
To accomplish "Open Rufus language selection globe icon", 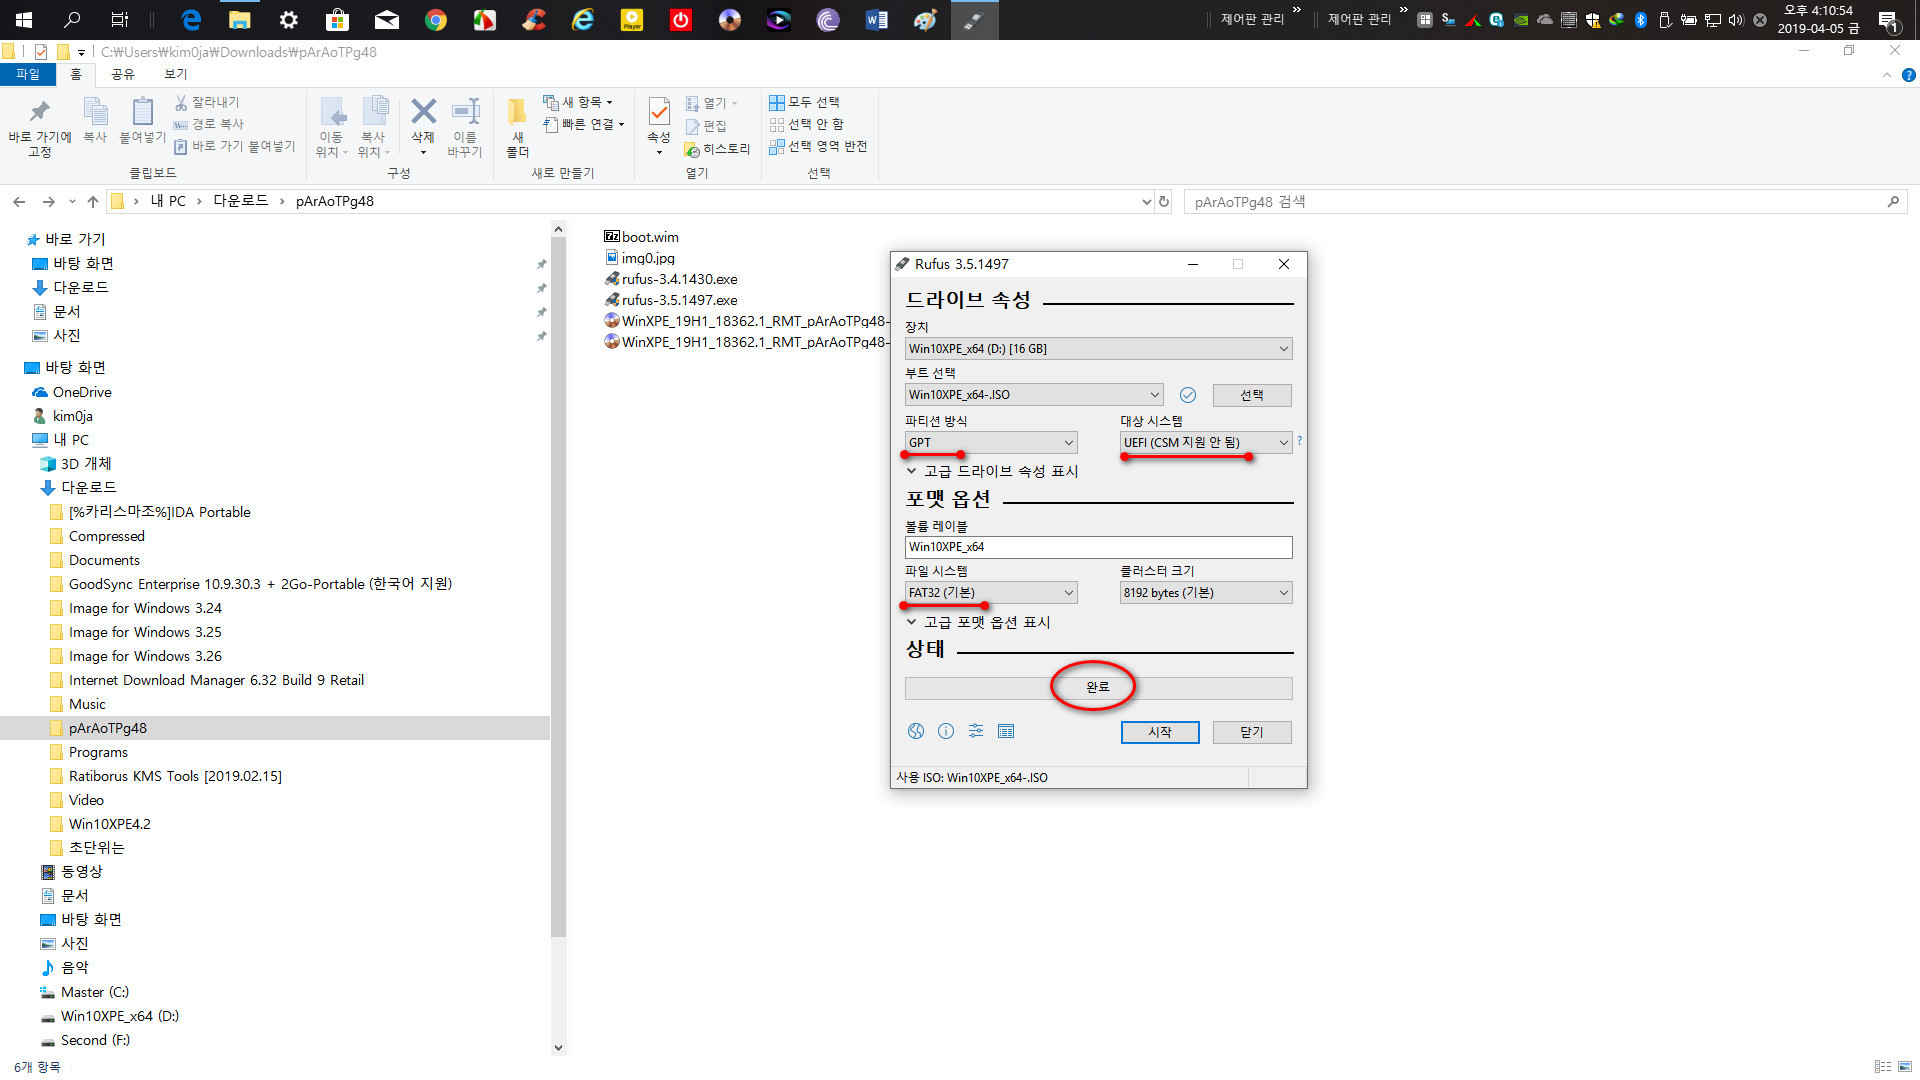I will coord(916,731).
